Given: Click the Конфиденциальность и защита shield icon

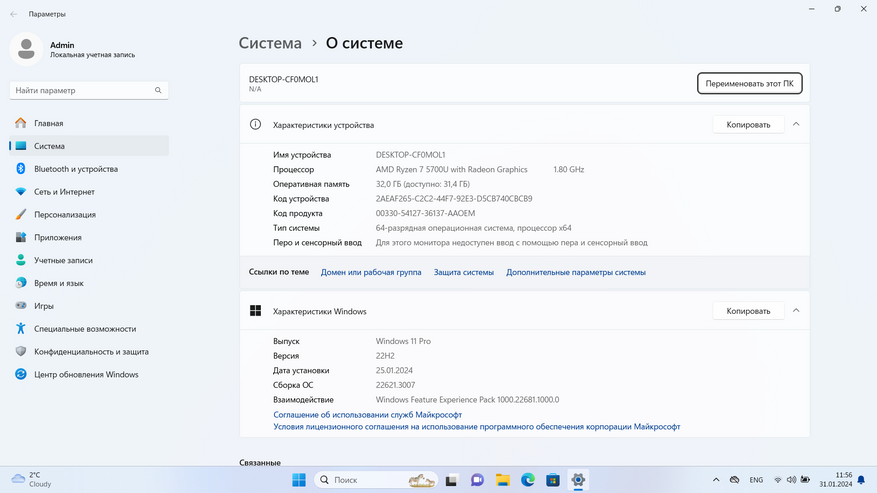Looking at the screenshot, I should tap(21, 351).
